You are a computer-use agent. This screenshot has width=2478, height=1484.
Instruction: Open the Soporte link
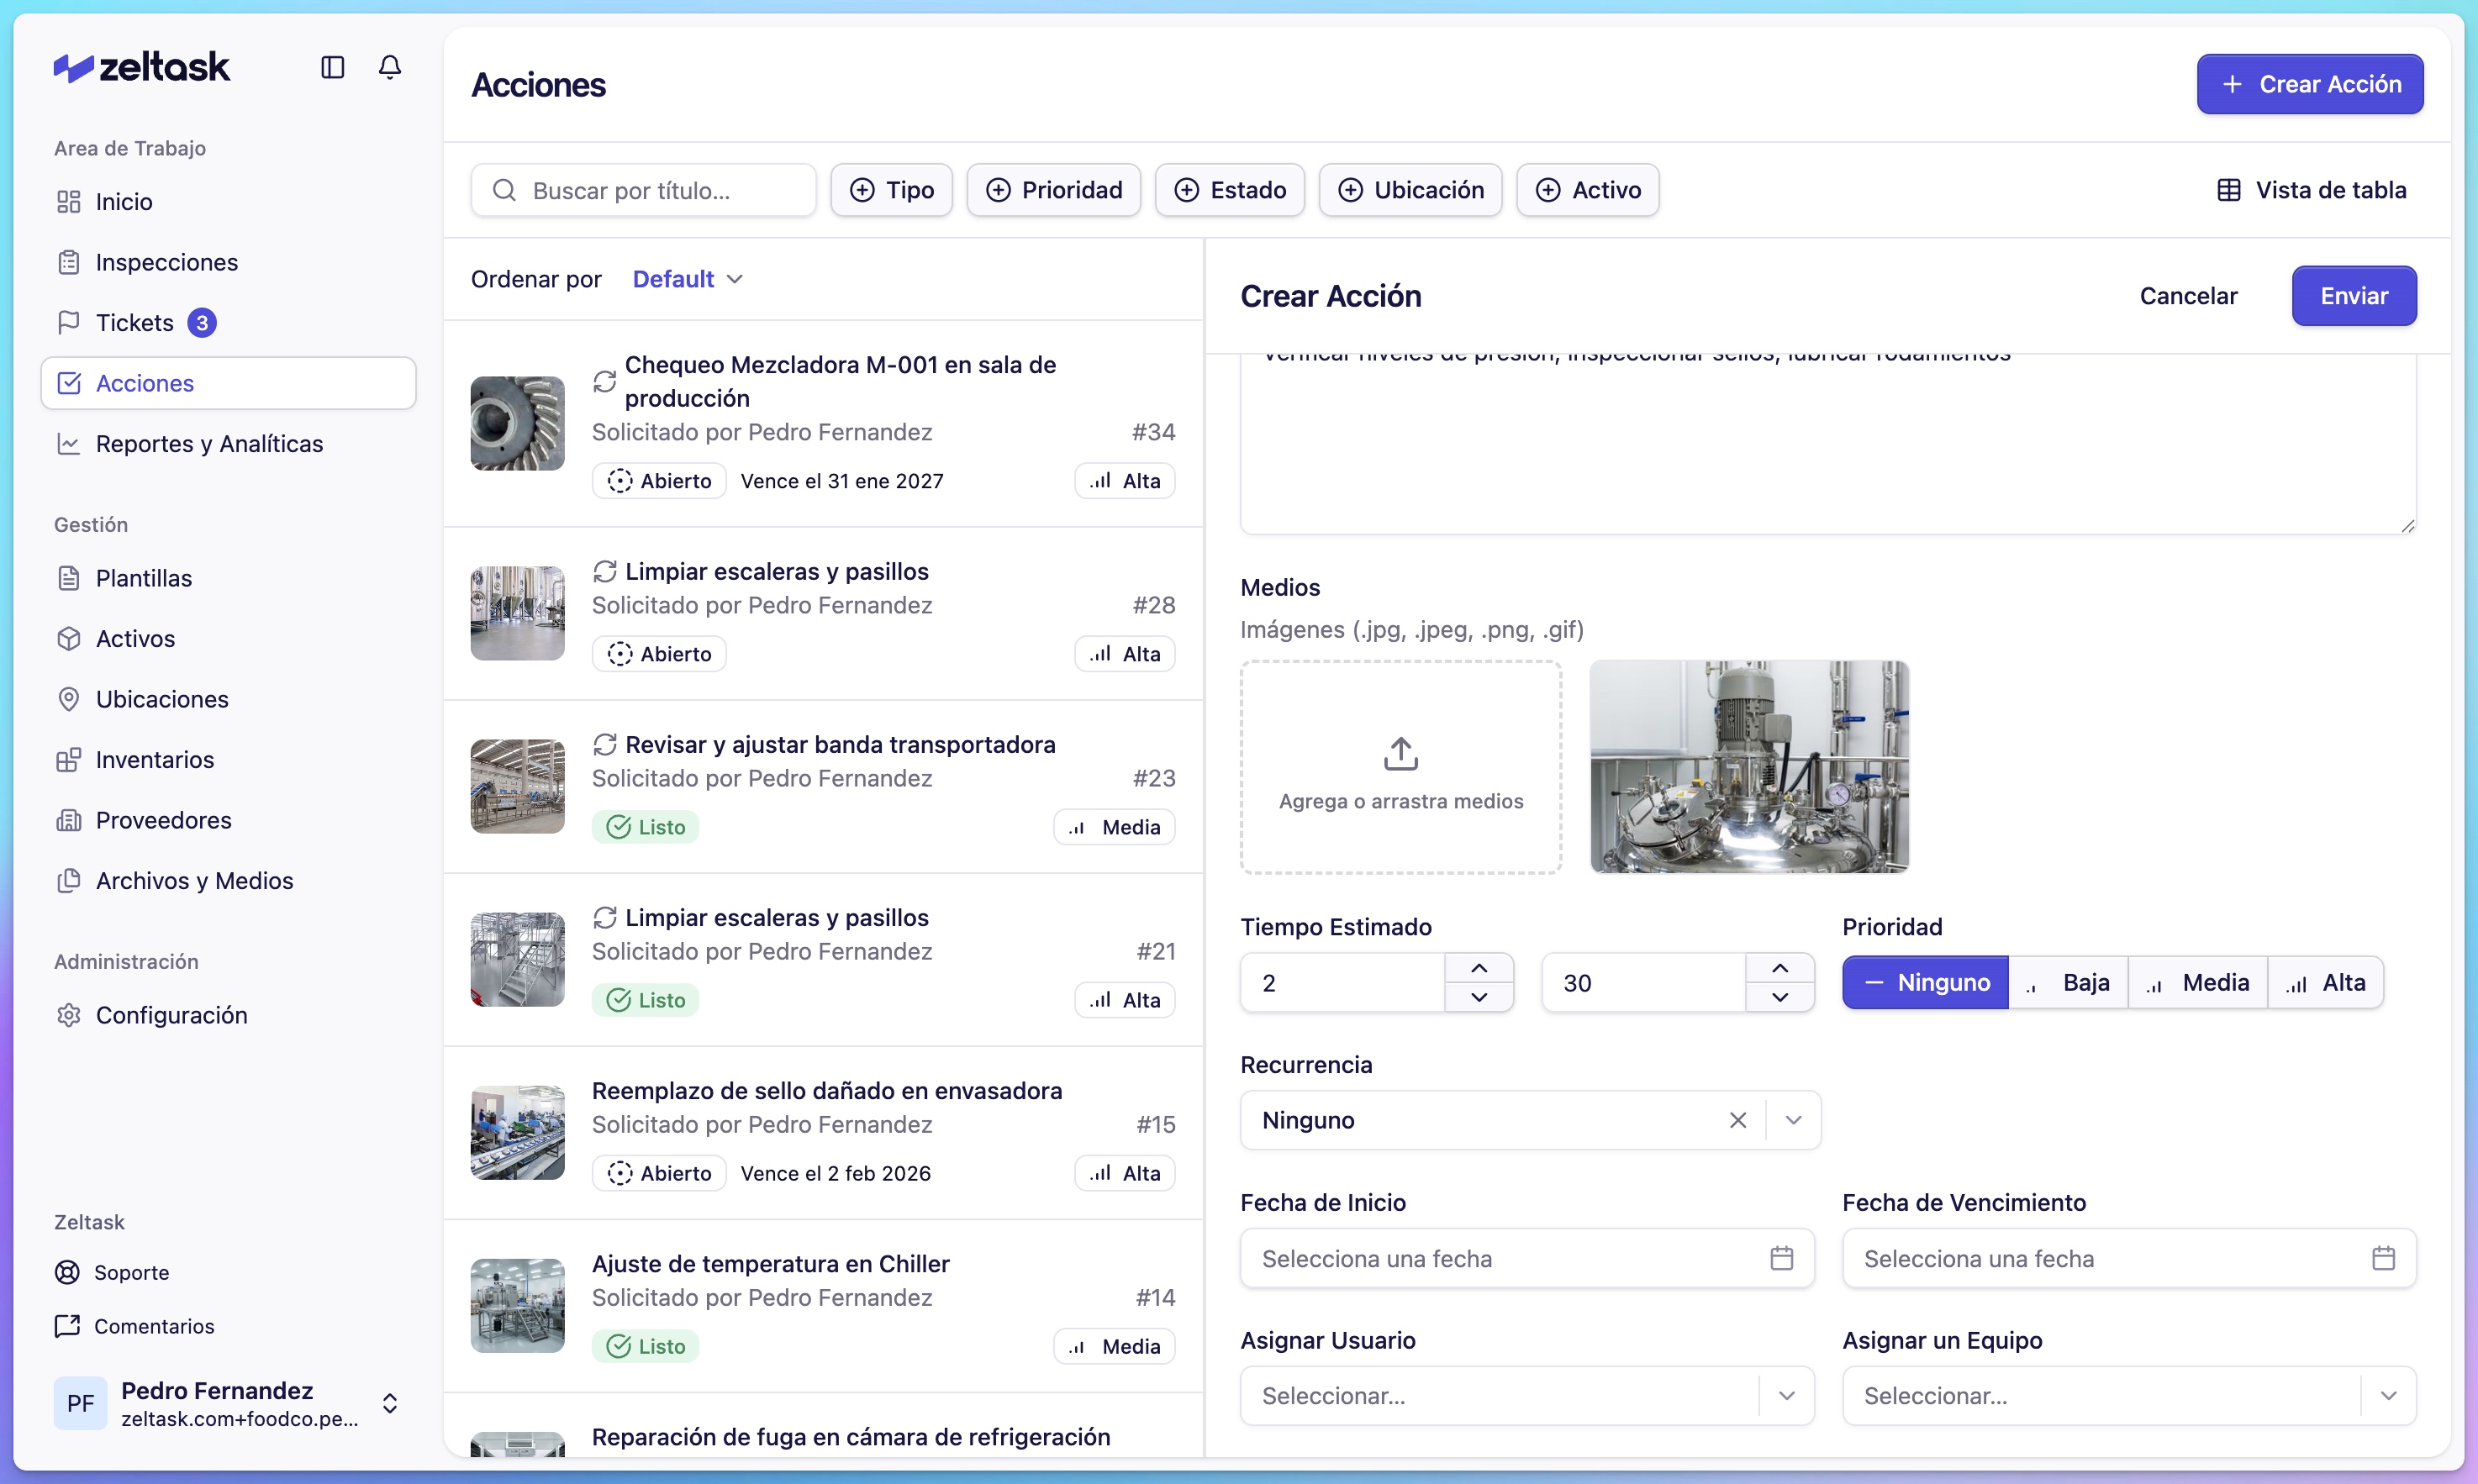pyautogui.click(x=112, y=1272)
